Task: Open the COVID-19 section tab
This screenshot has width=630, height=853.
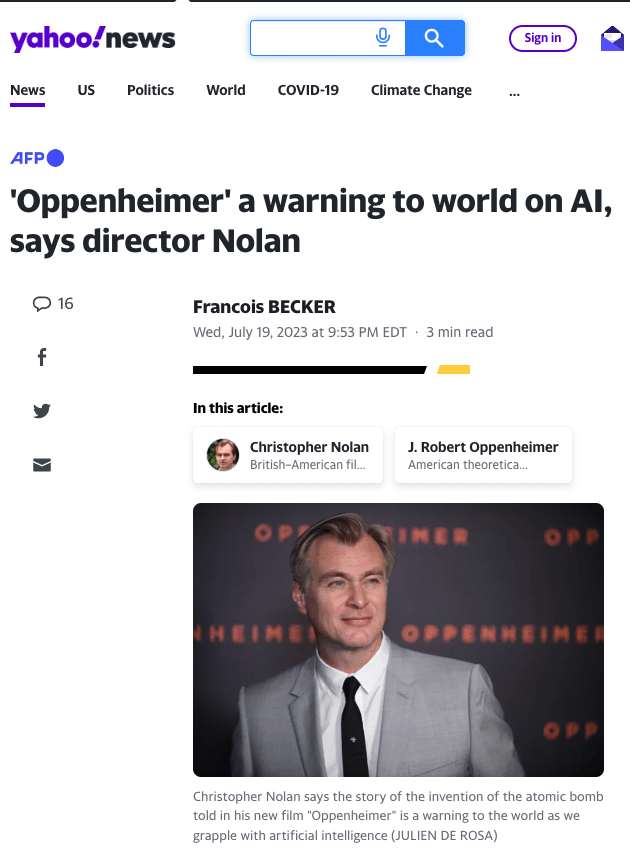Action: tap(308, 90)
